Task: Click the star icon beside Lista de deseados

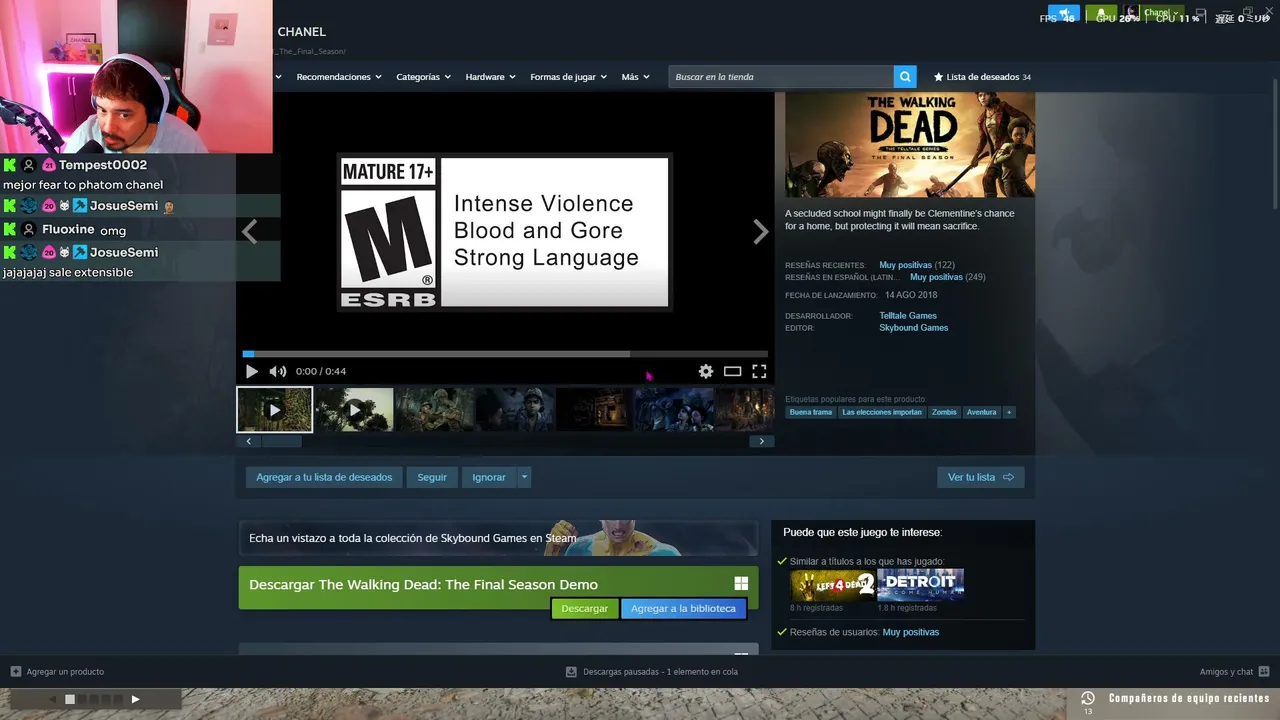Action: (938, 77)
